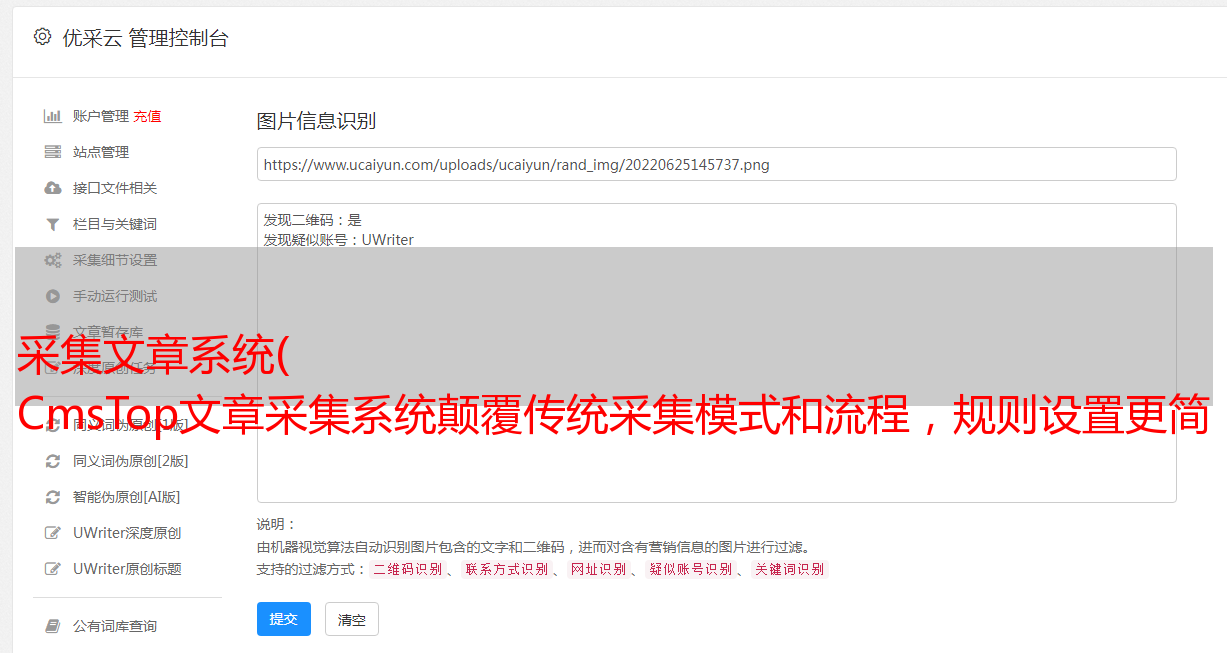Click the 关键词识别 tag

(x=790, y=569)
